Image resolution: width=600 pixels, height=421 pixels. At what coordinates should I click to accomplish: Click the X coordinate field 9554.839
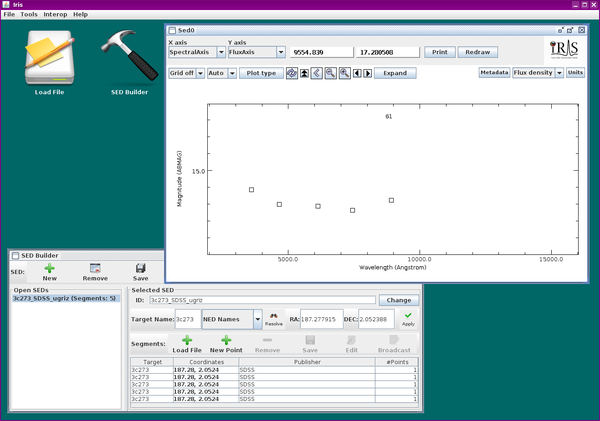pyautogui.click(x=321, y=52)
